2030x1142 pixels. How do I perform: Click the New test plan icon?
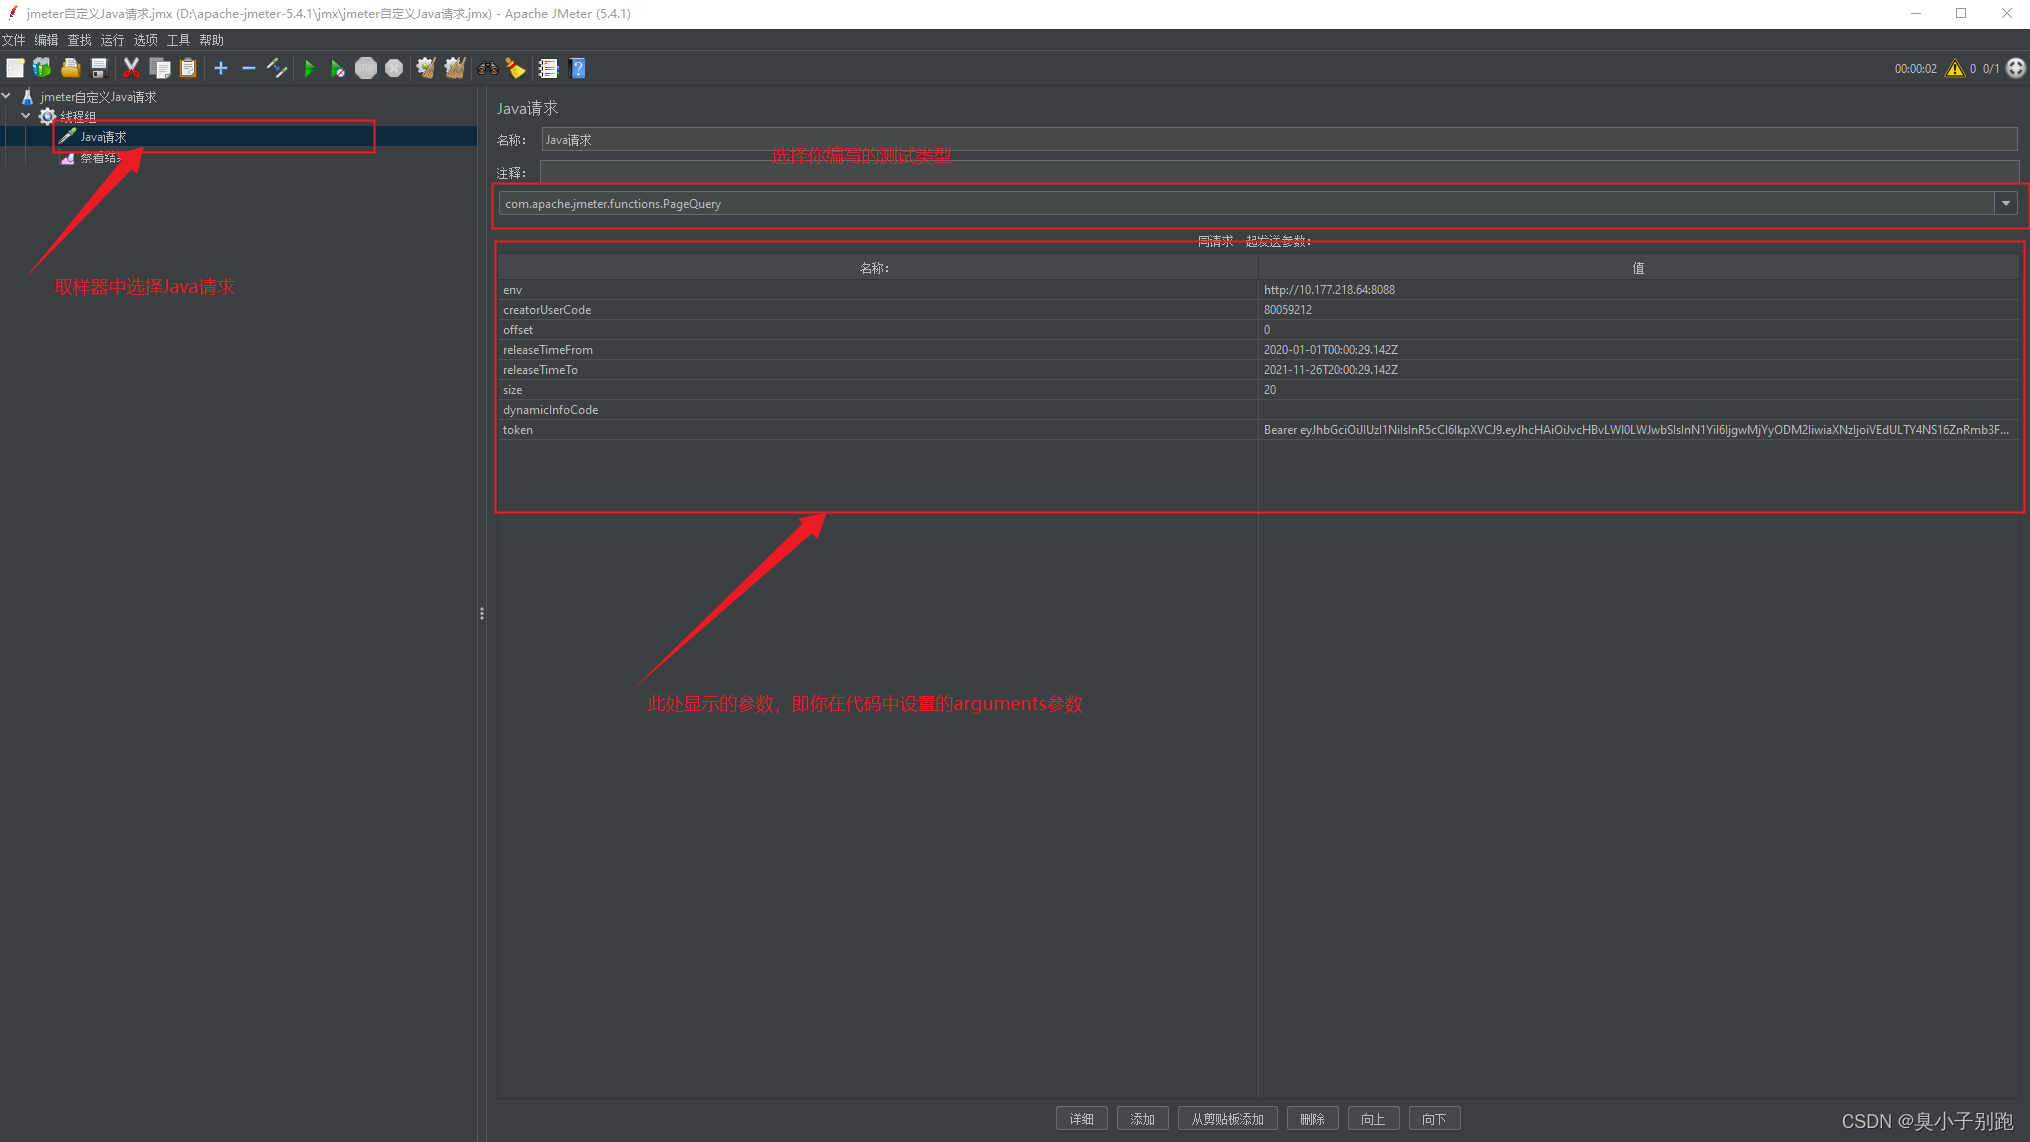(15, 68)
